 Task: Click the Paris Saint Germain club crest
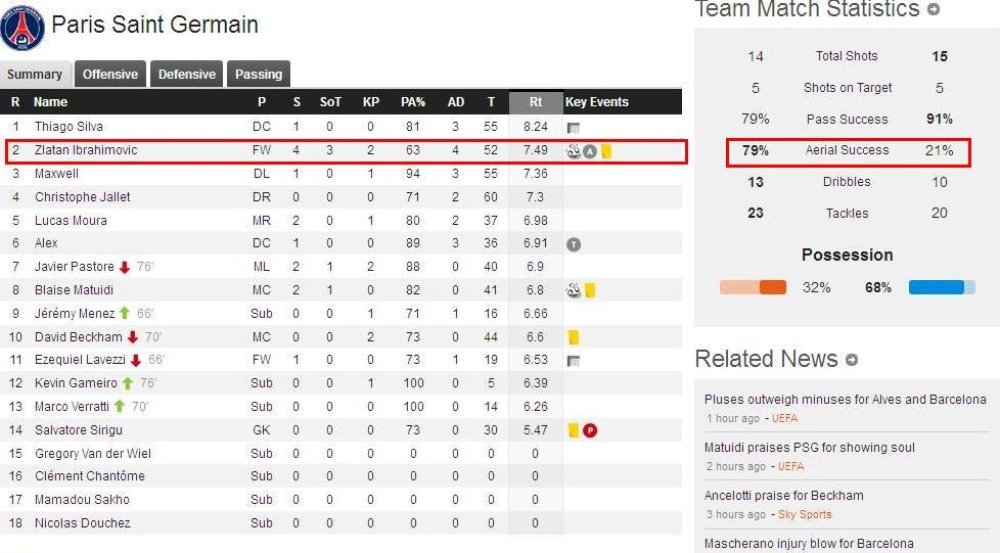(x=23, y=27)
